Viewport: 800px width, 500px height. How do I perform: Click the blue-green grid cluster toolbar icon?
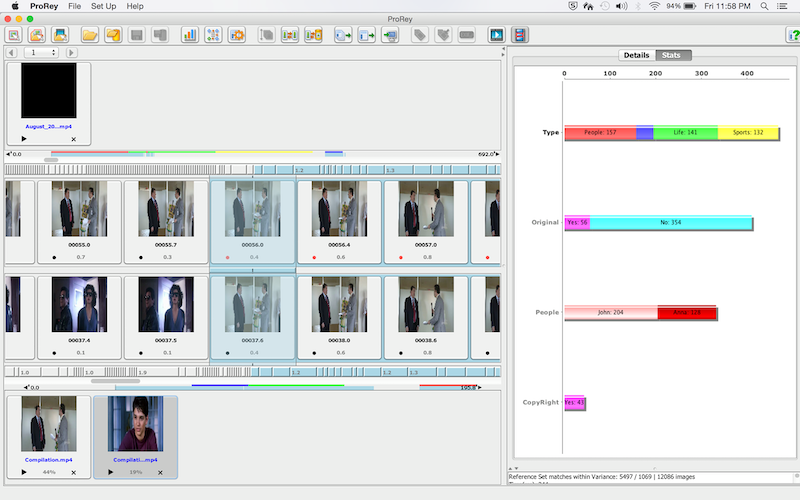click(x=213, y=35)
